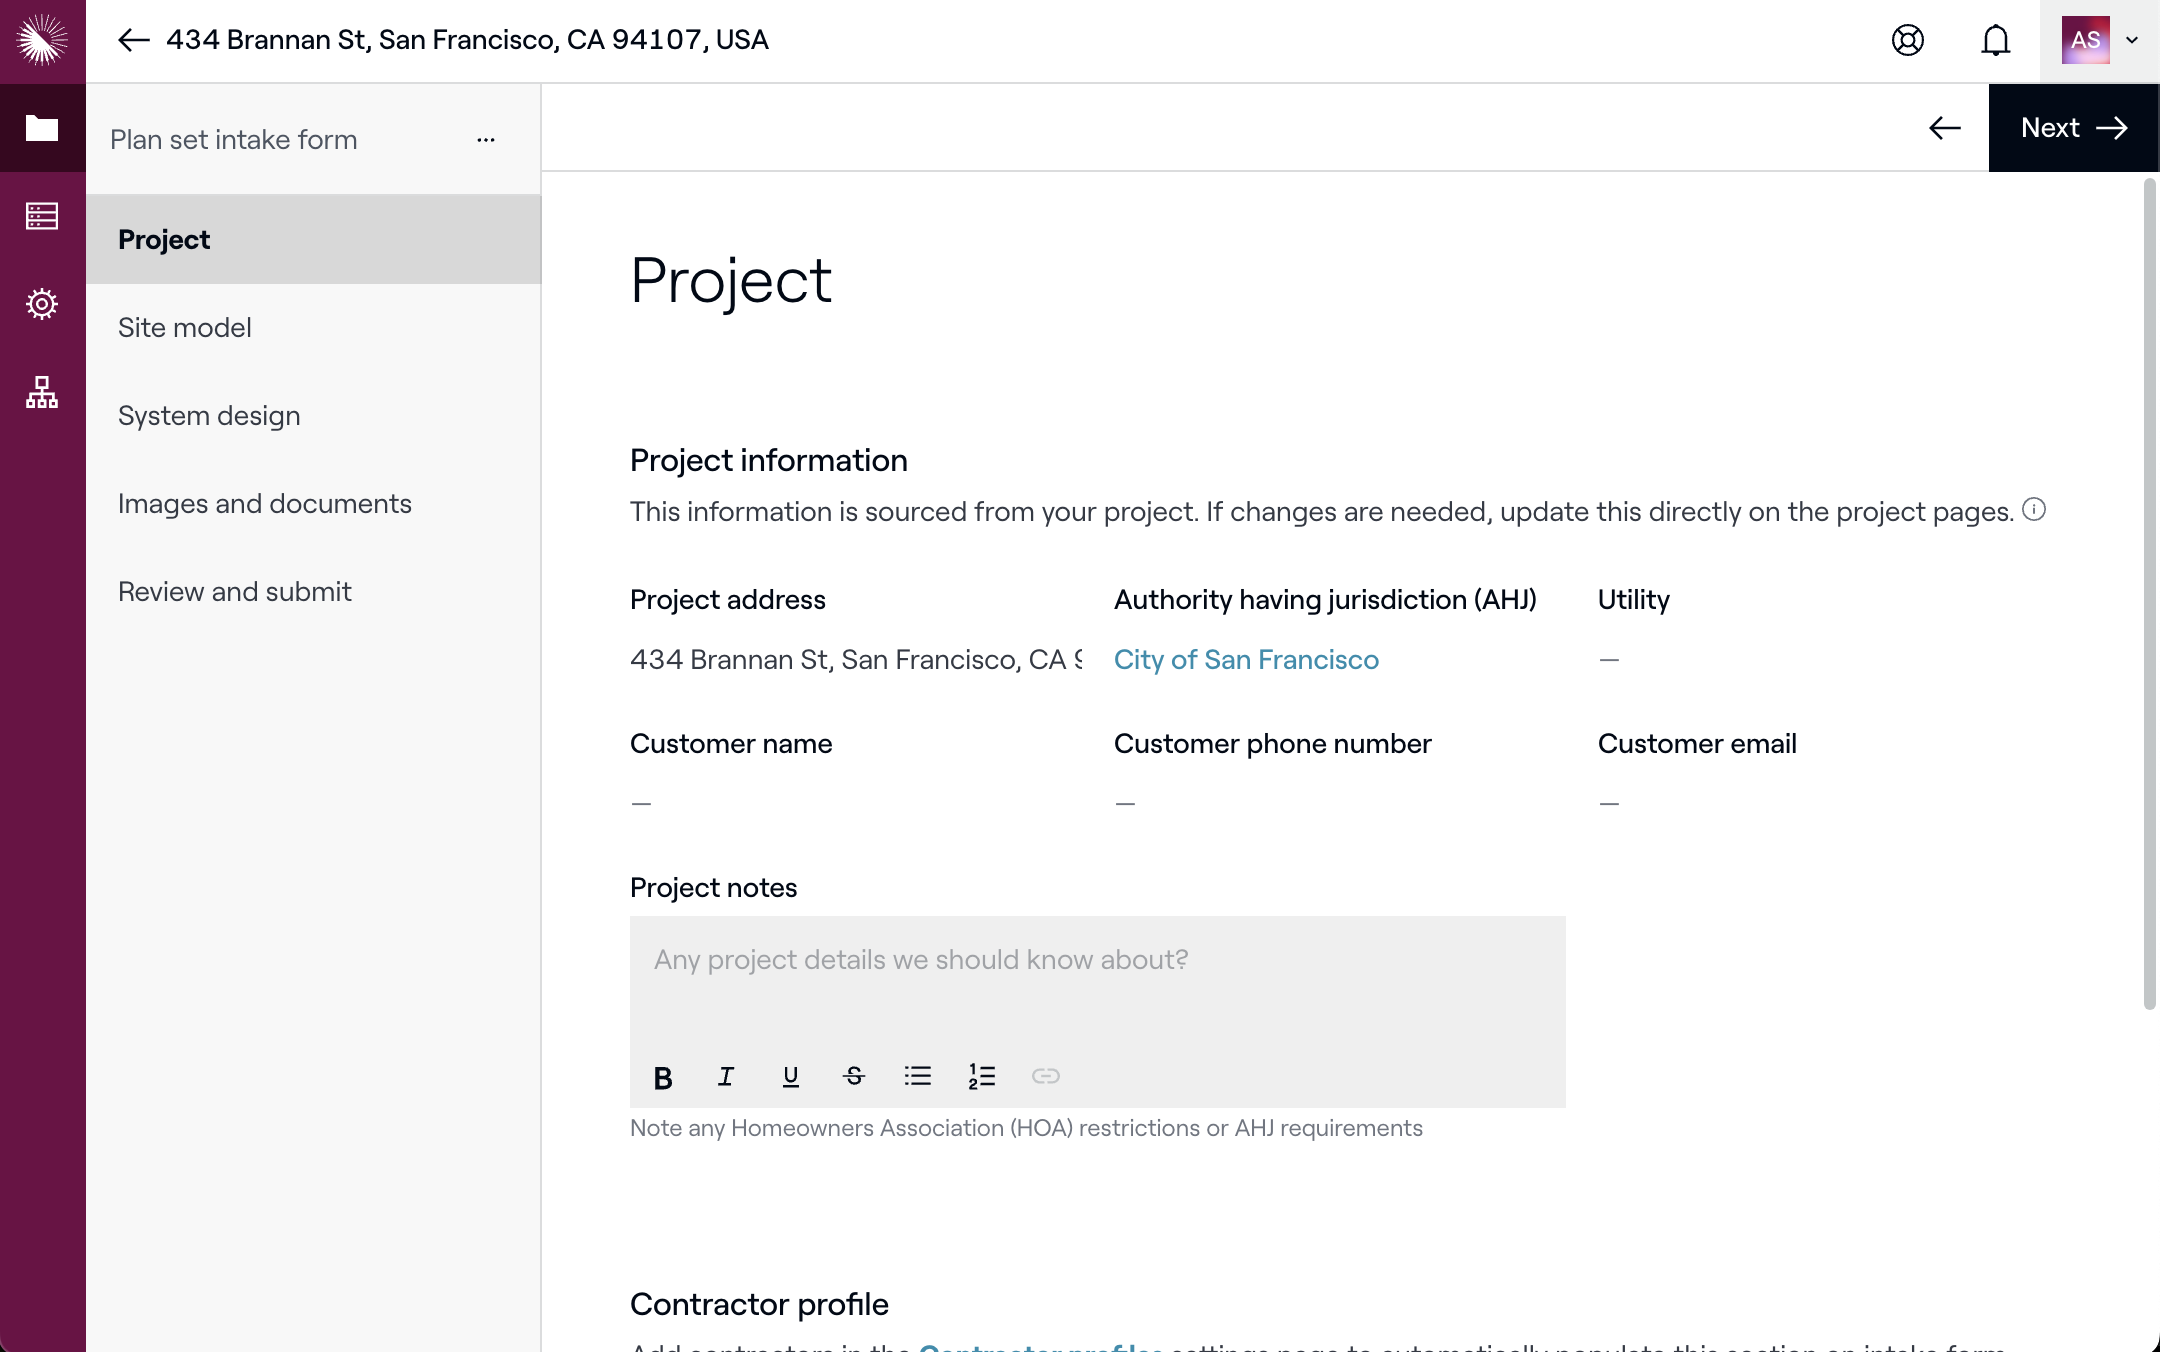This screenshot has width=2160, height=1352.
Task: Go to the Site model section
Action: coord(185,328)
